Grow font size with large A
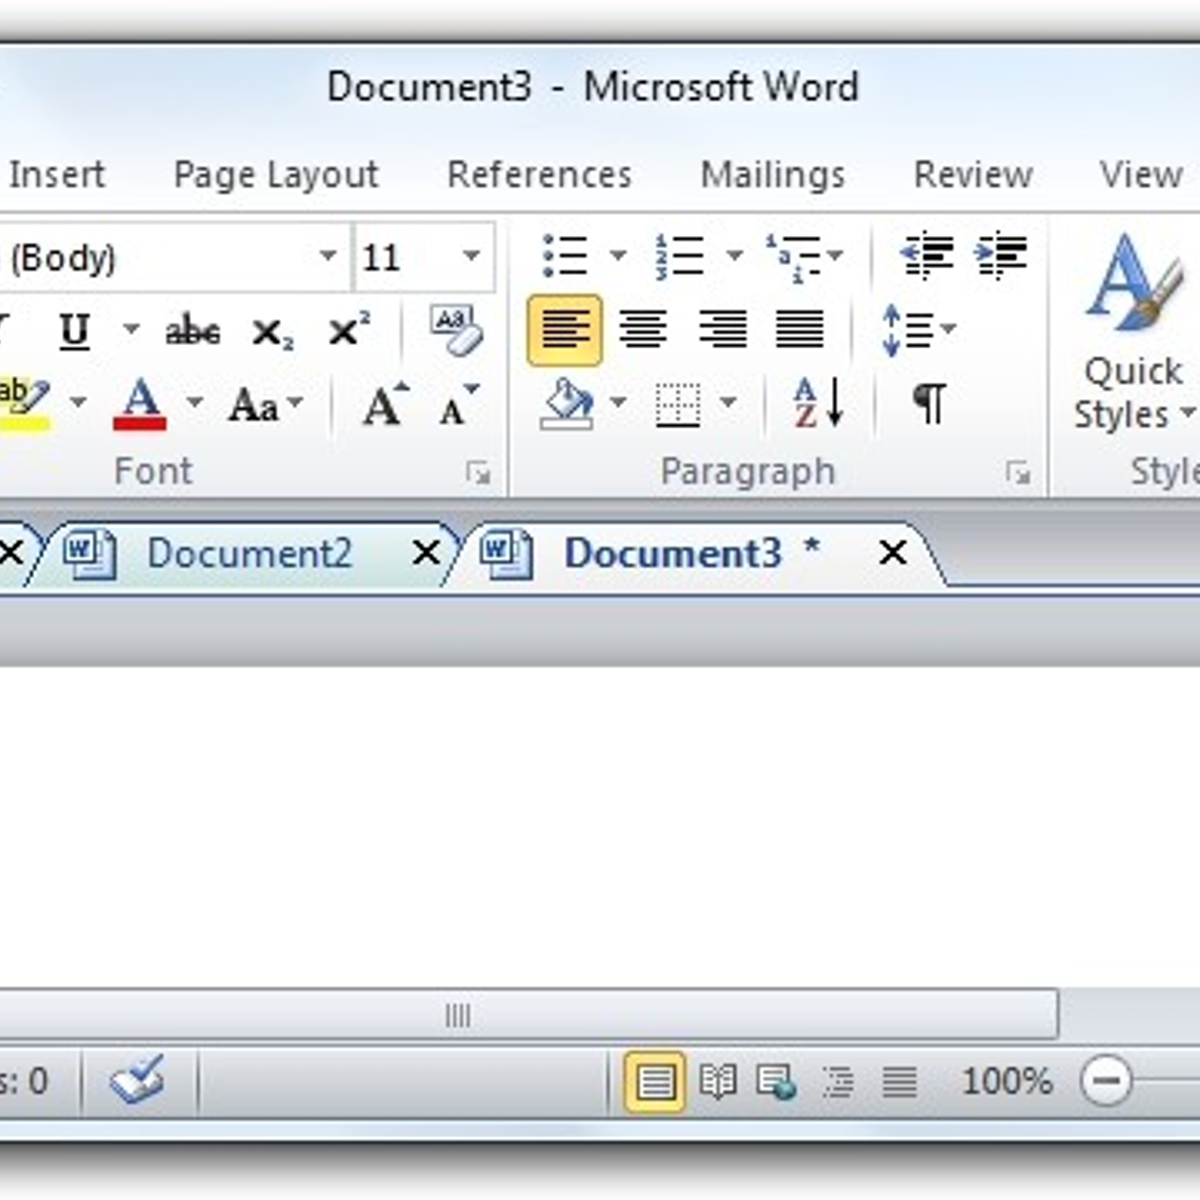The height and width of the screenshot is (1200, 1200). [x=385, y=405]
